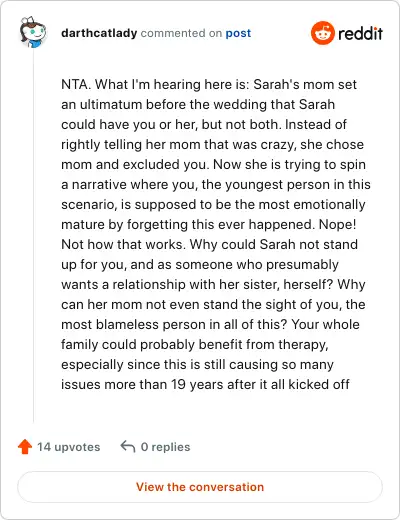400x520 pixels.
Task: Click the '14 upvotes' count
Action: 69,447
